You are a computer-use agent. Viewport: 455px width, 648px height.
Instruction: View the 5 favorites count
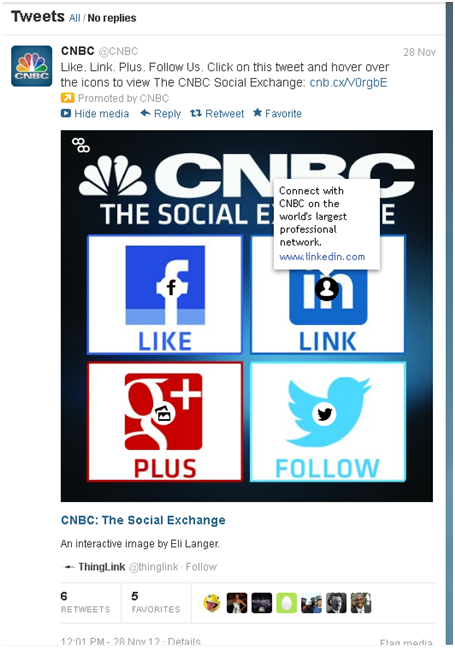click(156, 602)
